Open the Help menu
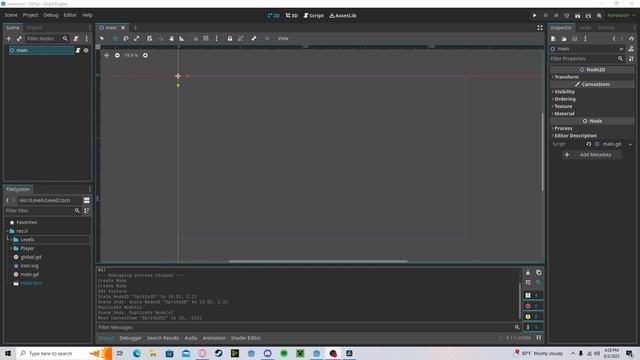The image size is (640, 360). click(87, 15)
